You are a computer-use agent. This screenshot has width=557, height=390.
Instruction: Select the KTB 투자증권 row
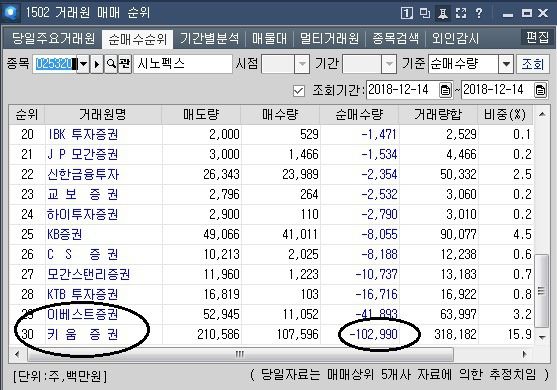tap(271, 294)
